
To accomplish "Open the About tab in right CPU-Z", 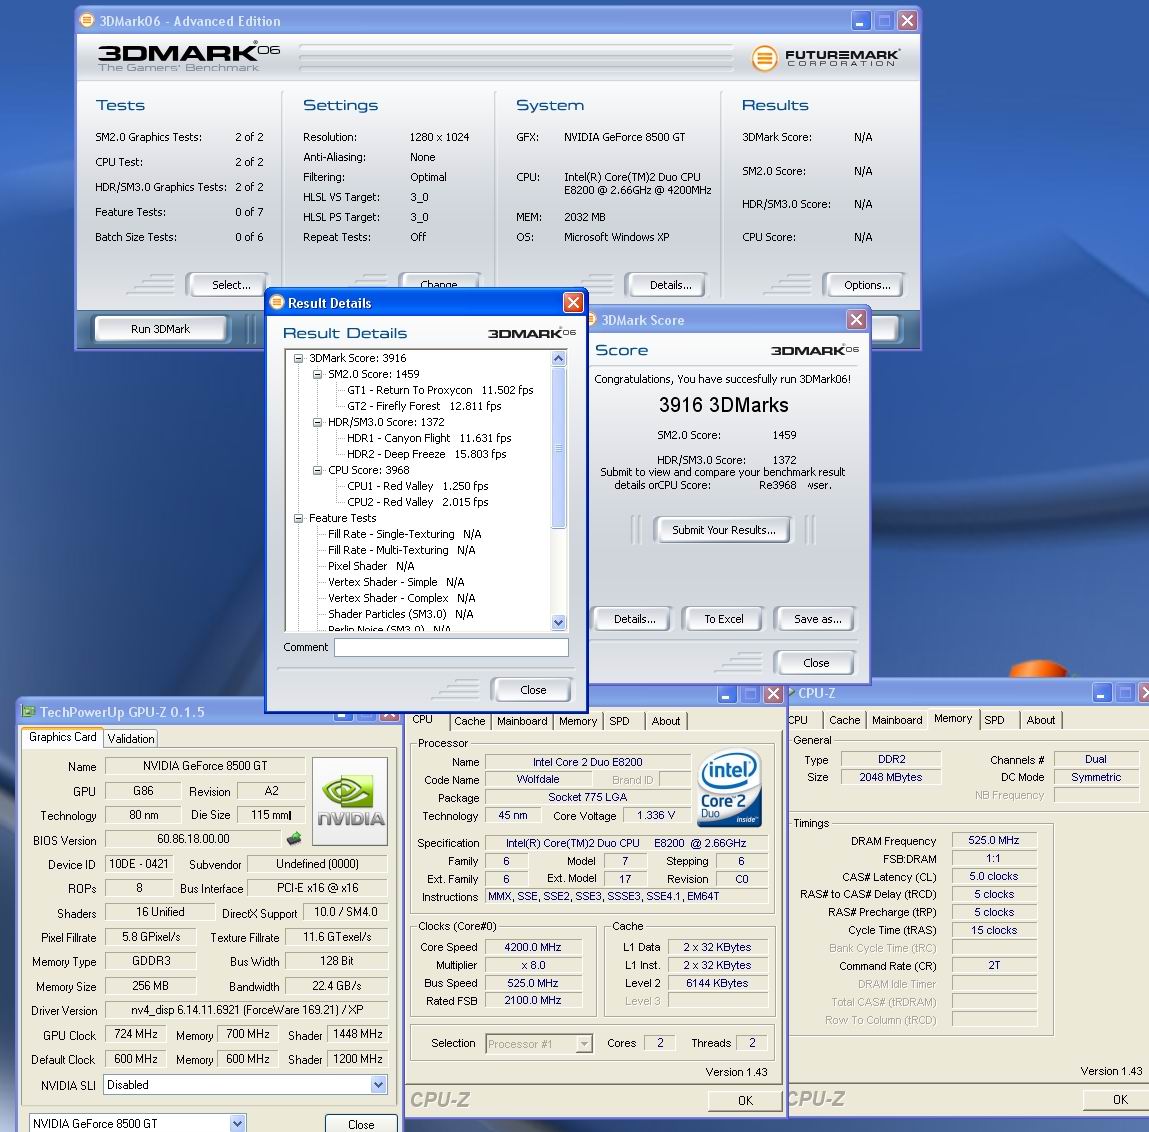I will 1041,720.
